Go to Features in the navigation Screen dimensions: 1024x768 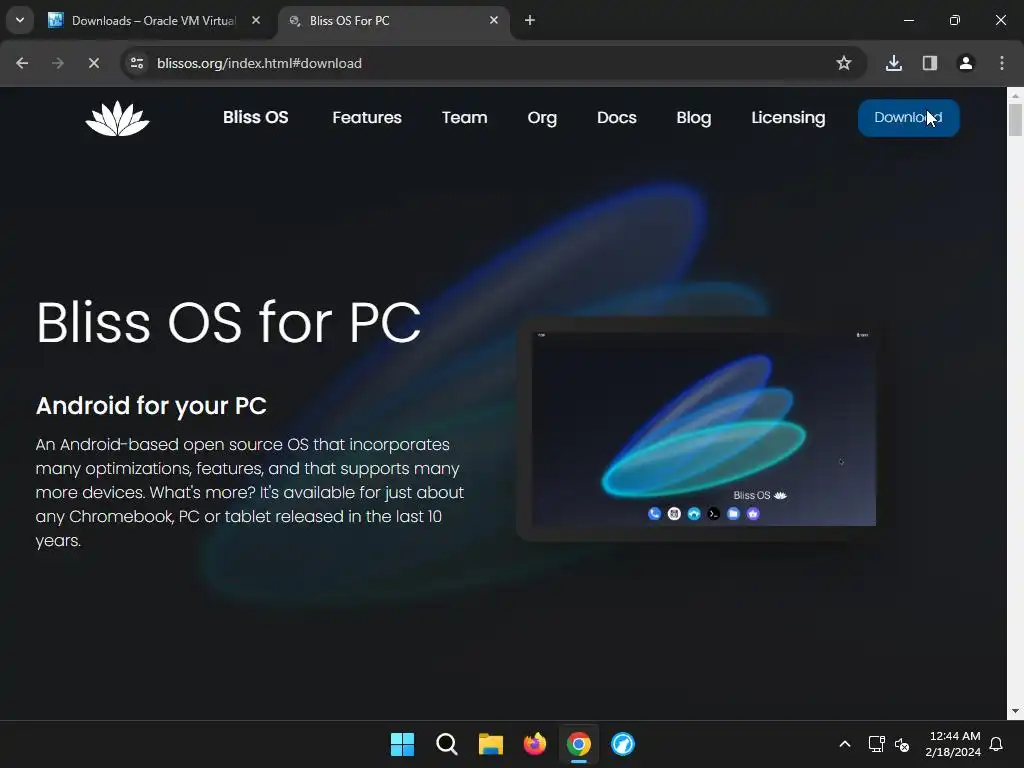point(367,118)
